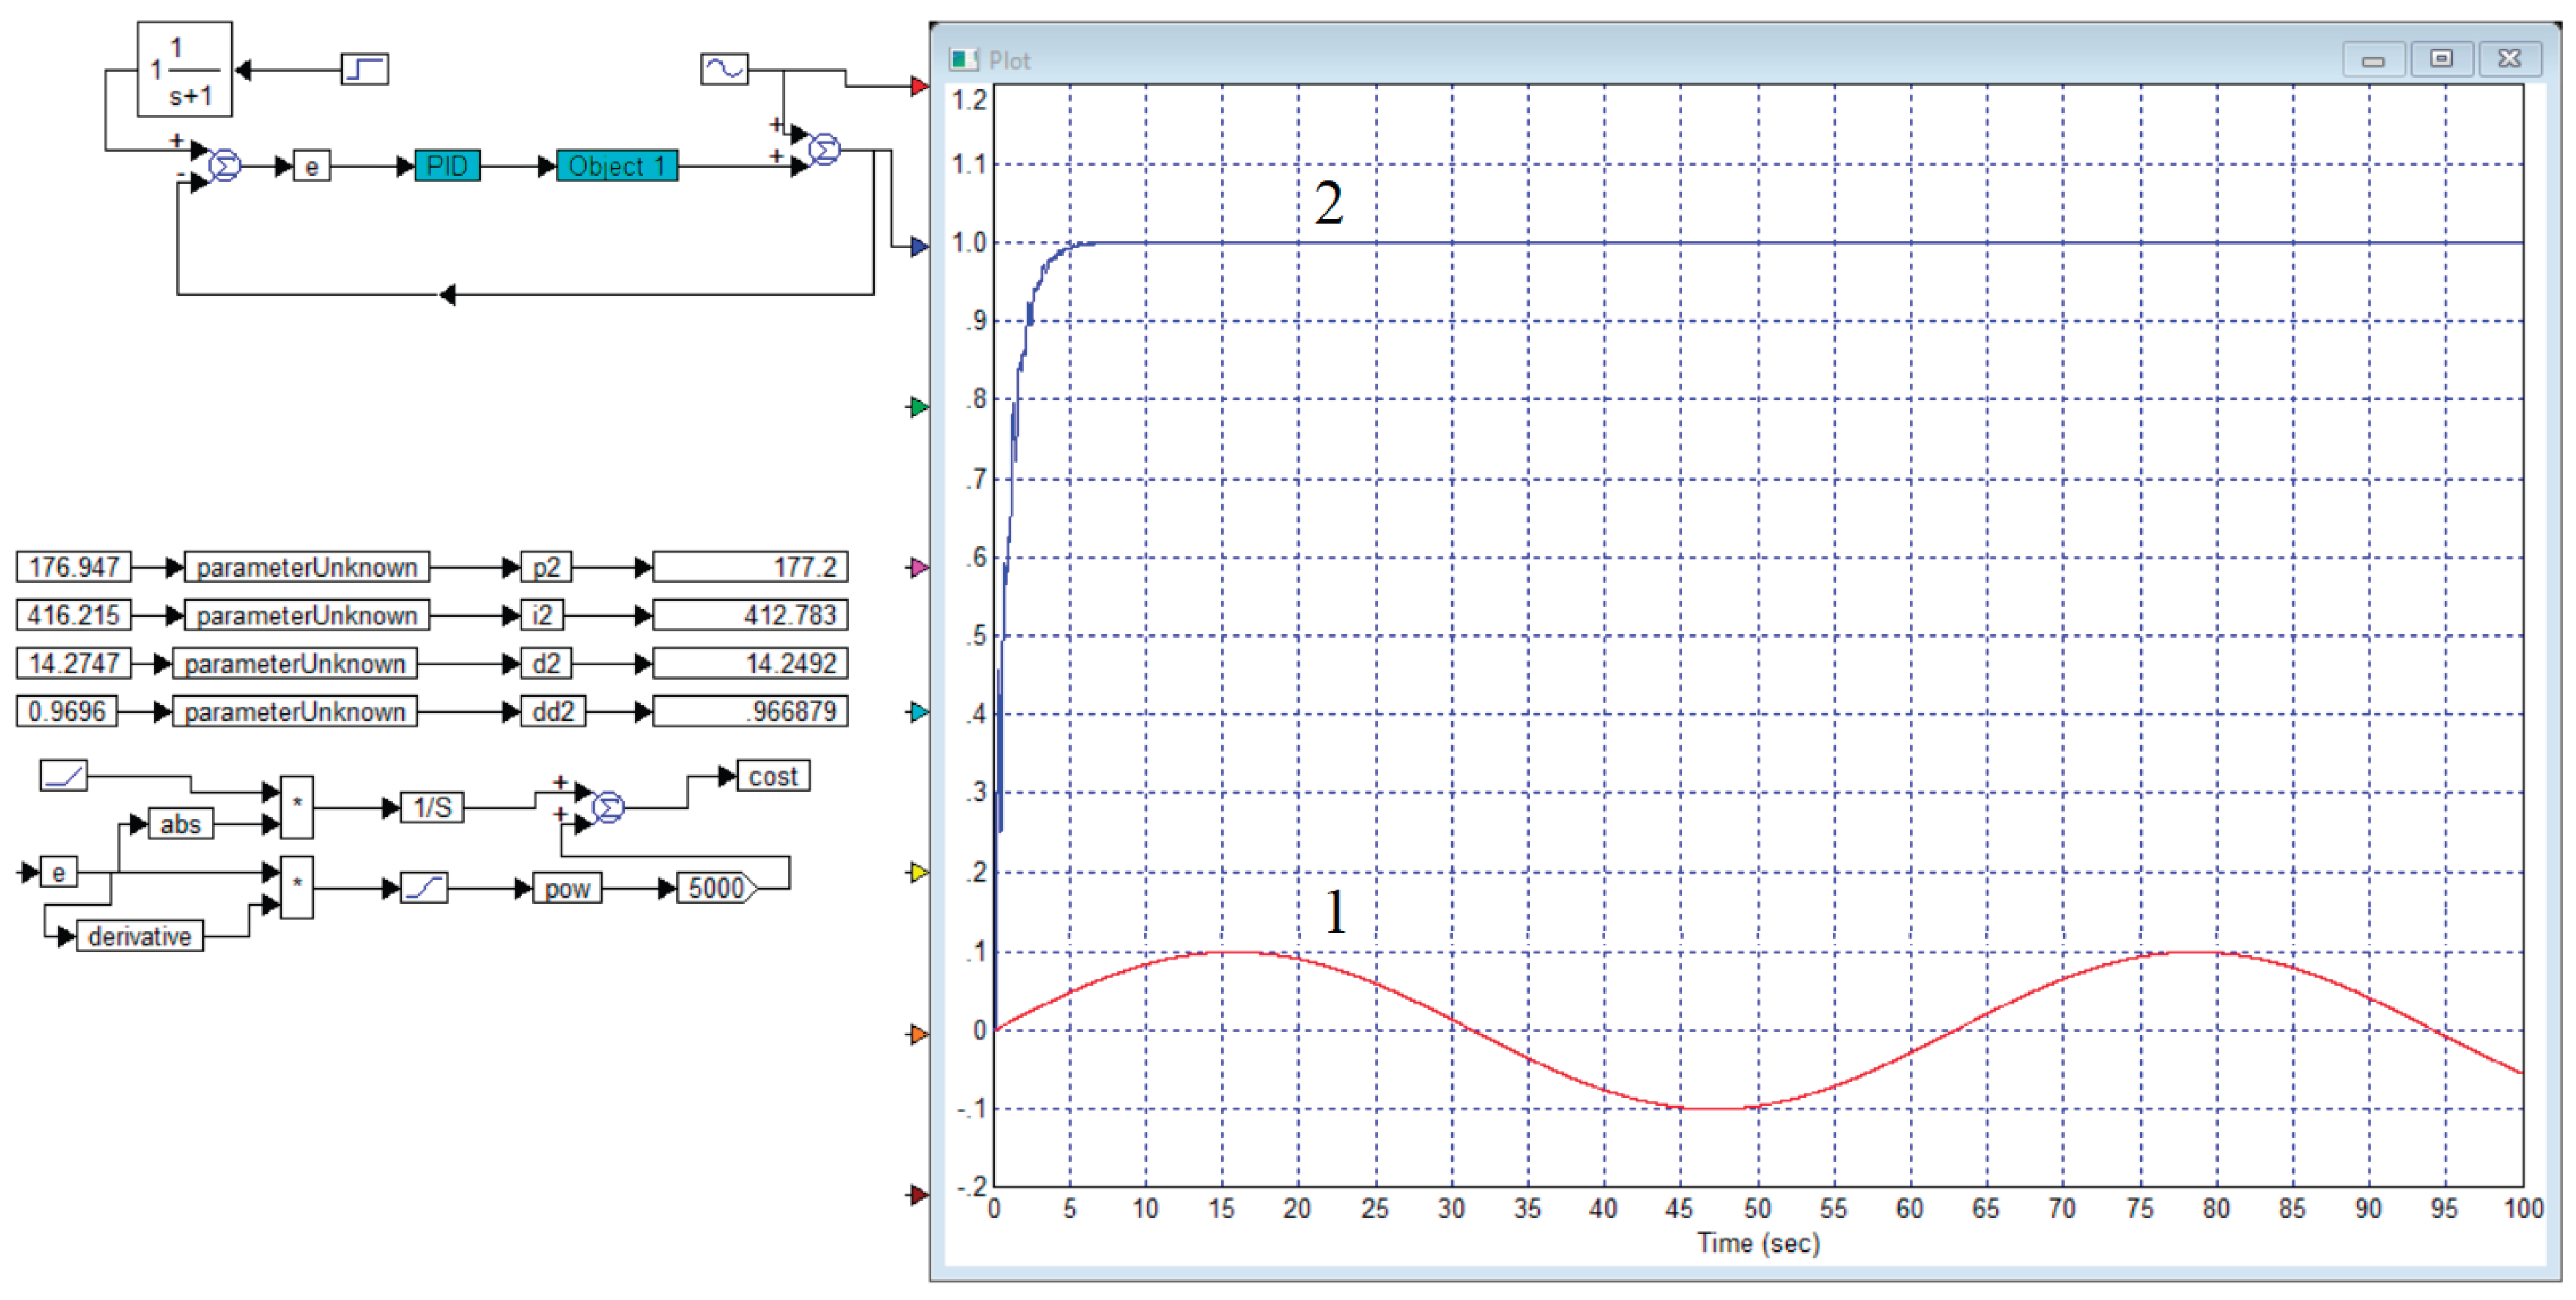Click the yellow plot input connector
2576x1300 pixels.
point(919,873)
